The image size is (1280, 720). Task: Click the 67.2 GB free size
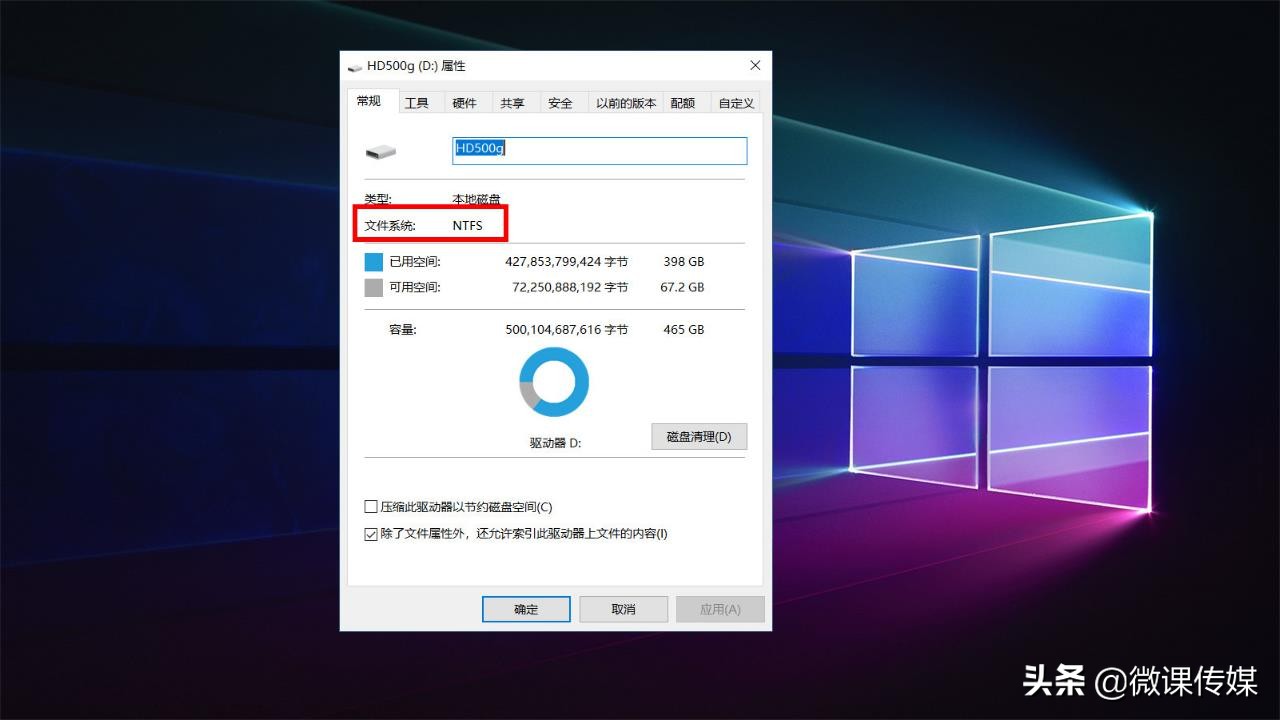[683, 288]
